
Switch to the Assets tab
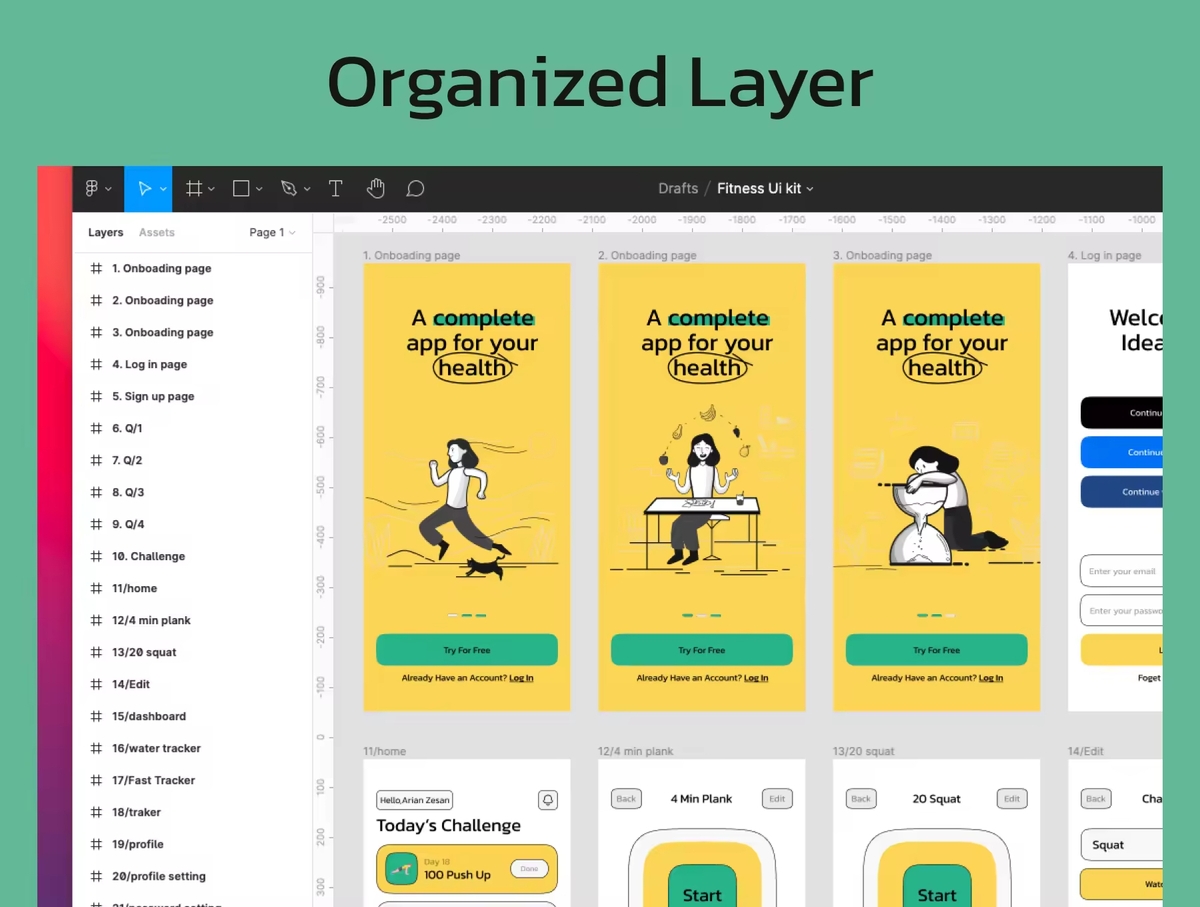(x=156, y=232)
